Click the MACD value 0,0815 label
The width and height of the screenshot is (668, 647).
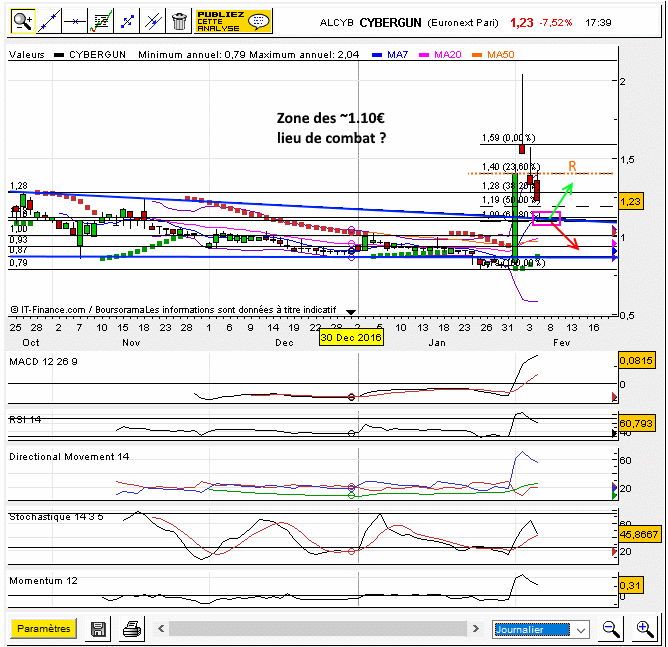point(636,360)
